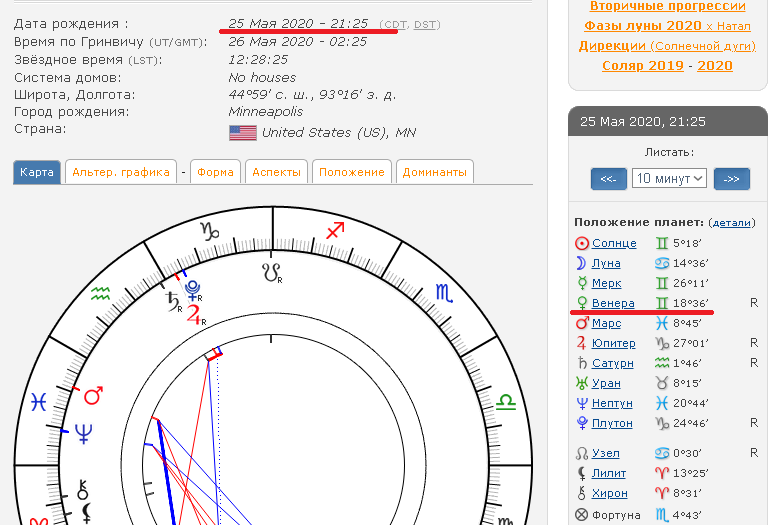The image size is (773, 525).
Task: Click the Taurus sign icon in Uranus row
Action: [662, 383]
